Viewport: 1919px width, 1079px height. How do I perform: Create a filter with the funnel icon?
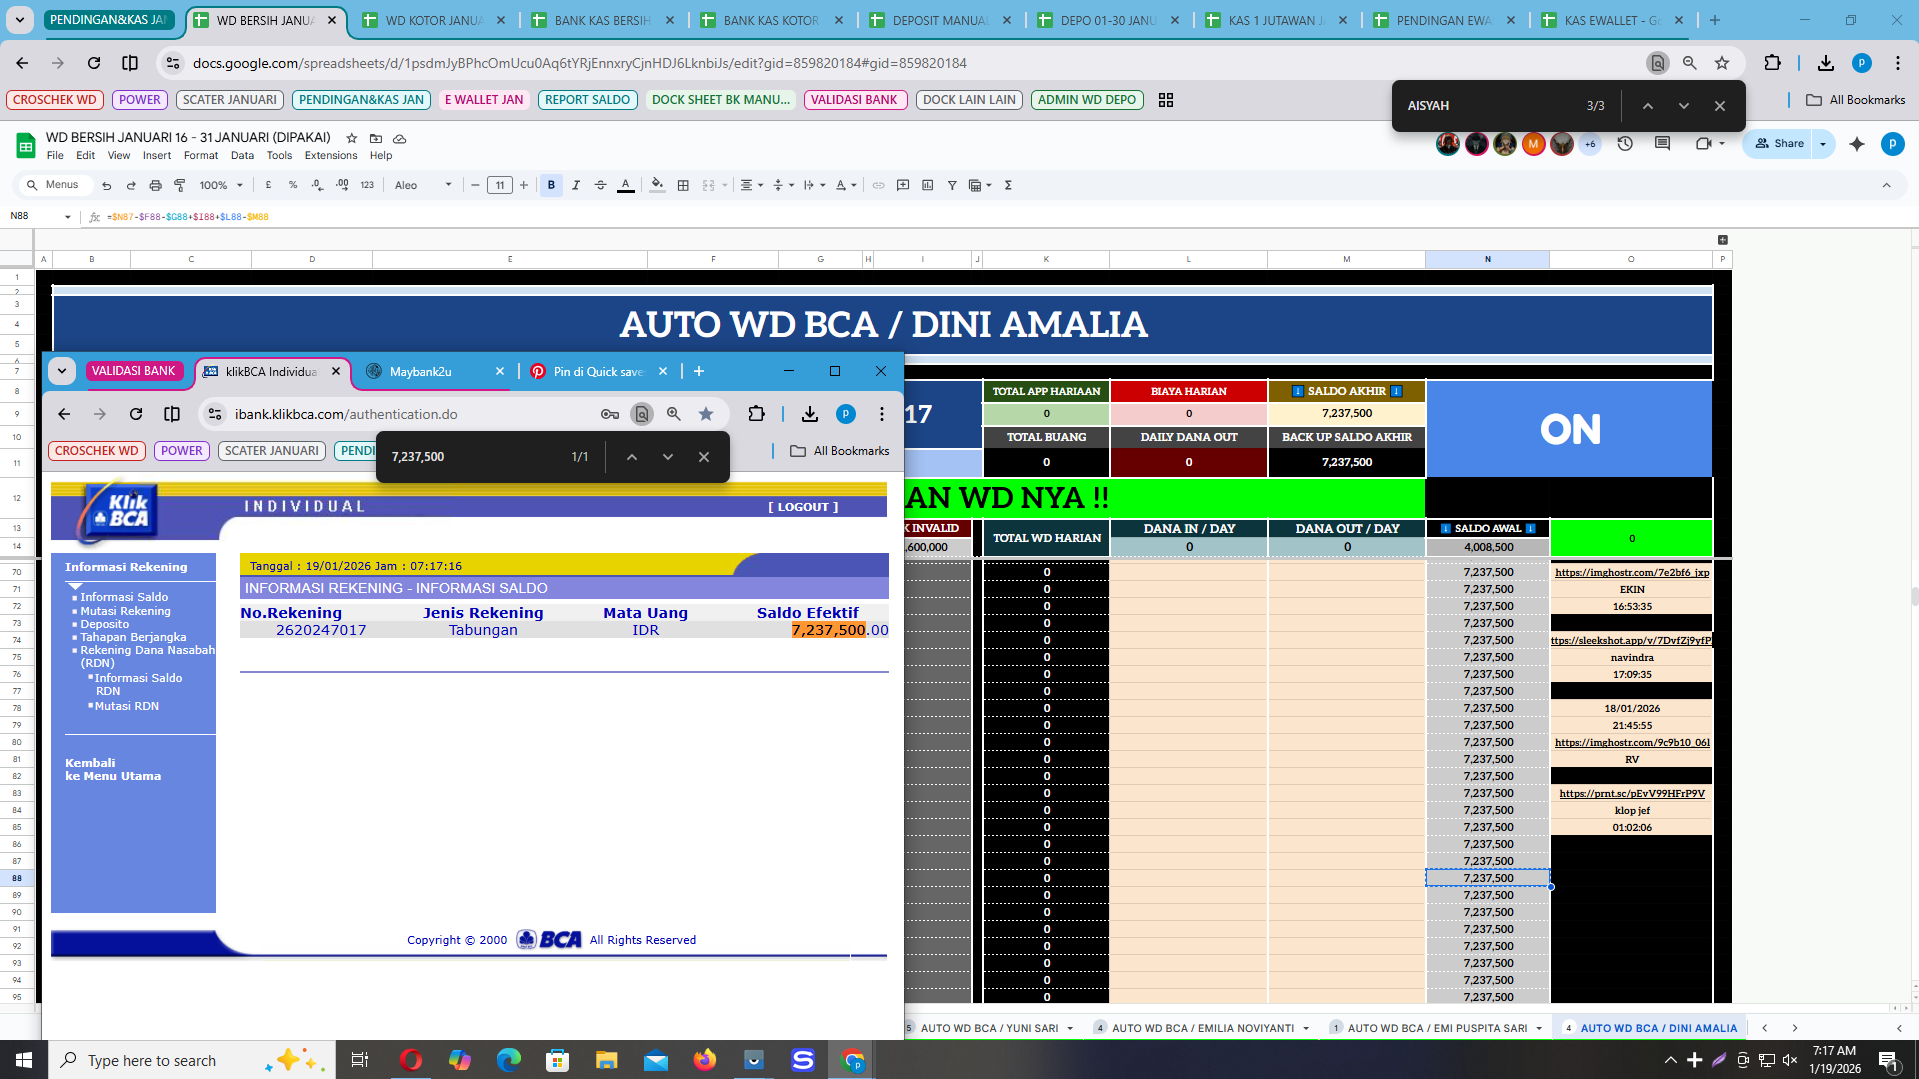tap(952, 185)
